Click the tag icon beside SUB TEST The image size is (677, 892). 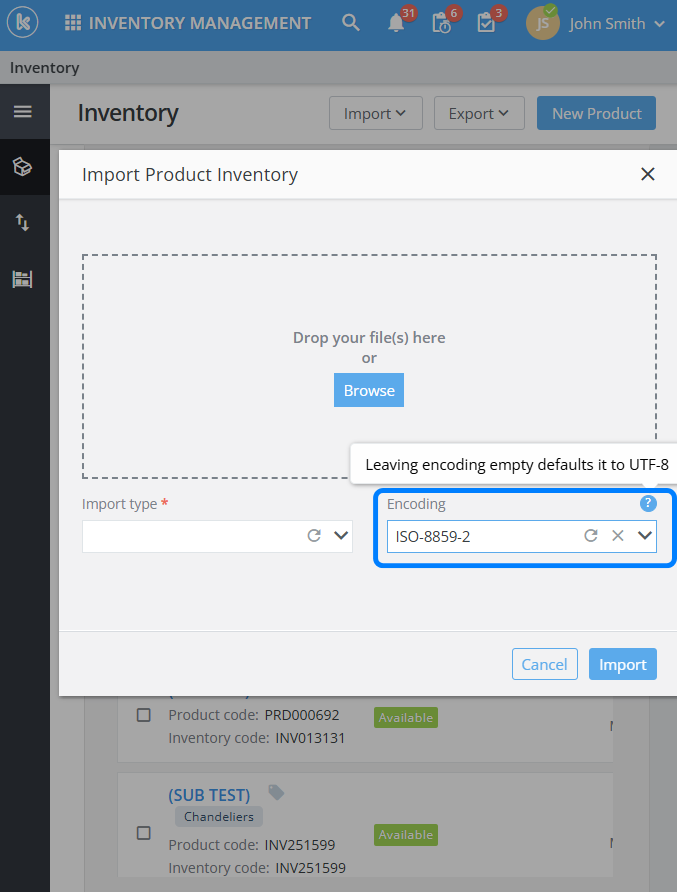[x=276, y=793]
